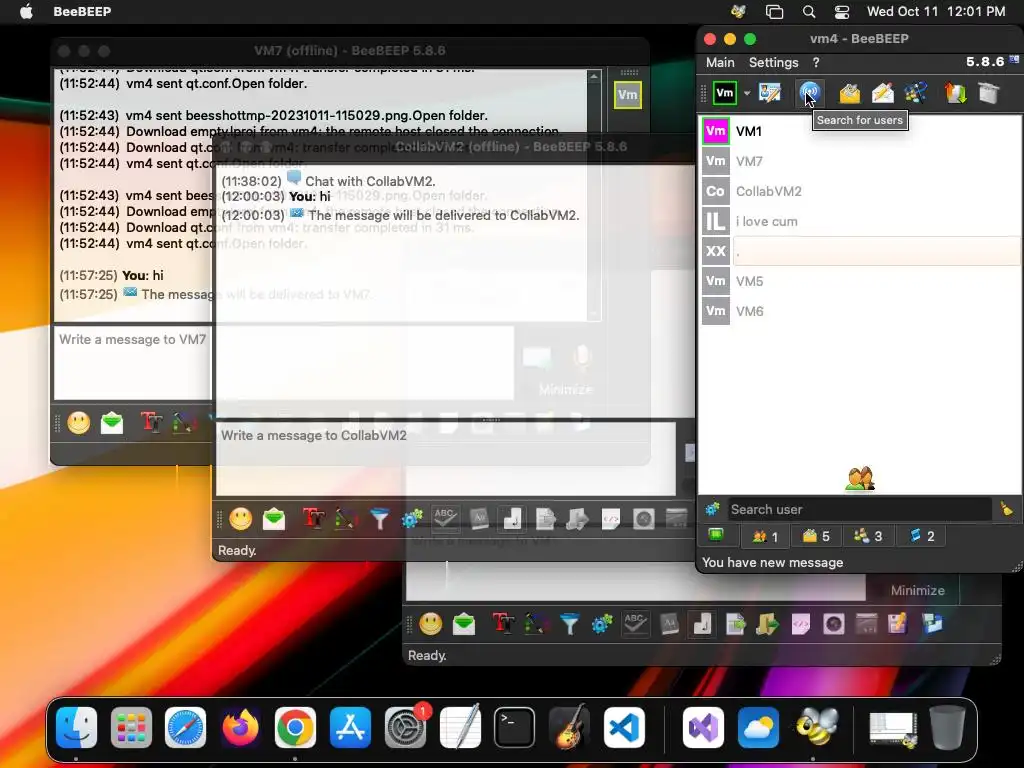Click send folder icon in bottom chat window

pos(768,624)
